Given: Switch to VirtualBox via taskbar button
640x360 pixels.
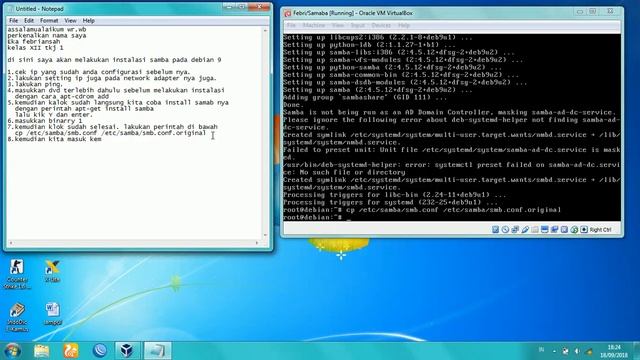Looking at the screenshot, I should [x=127, y=351].
